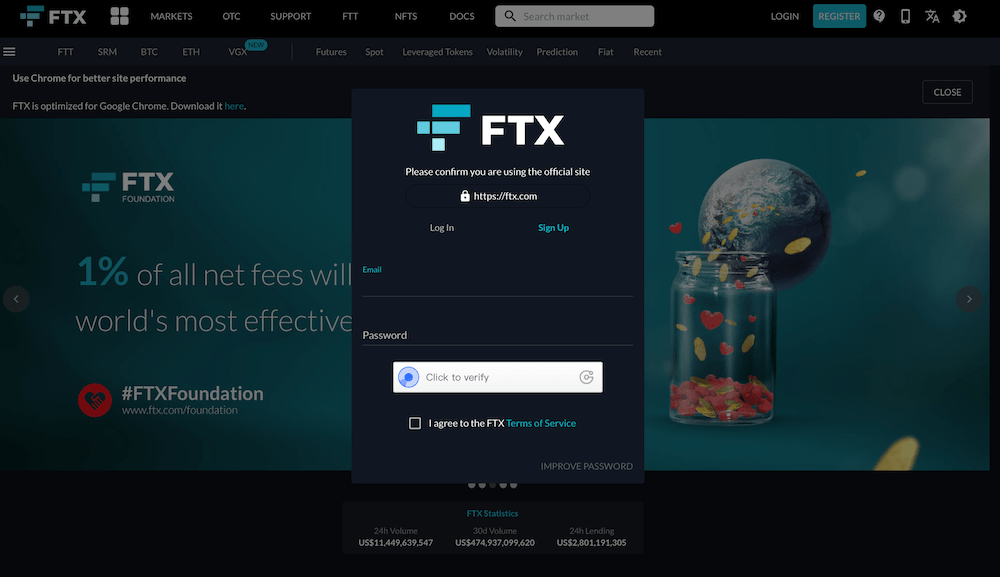The width and height of the screenshot is (1000, 577).
Task: Go to previous carousel slide arrow
Action: pyautogui.click(x=16, y=298)
